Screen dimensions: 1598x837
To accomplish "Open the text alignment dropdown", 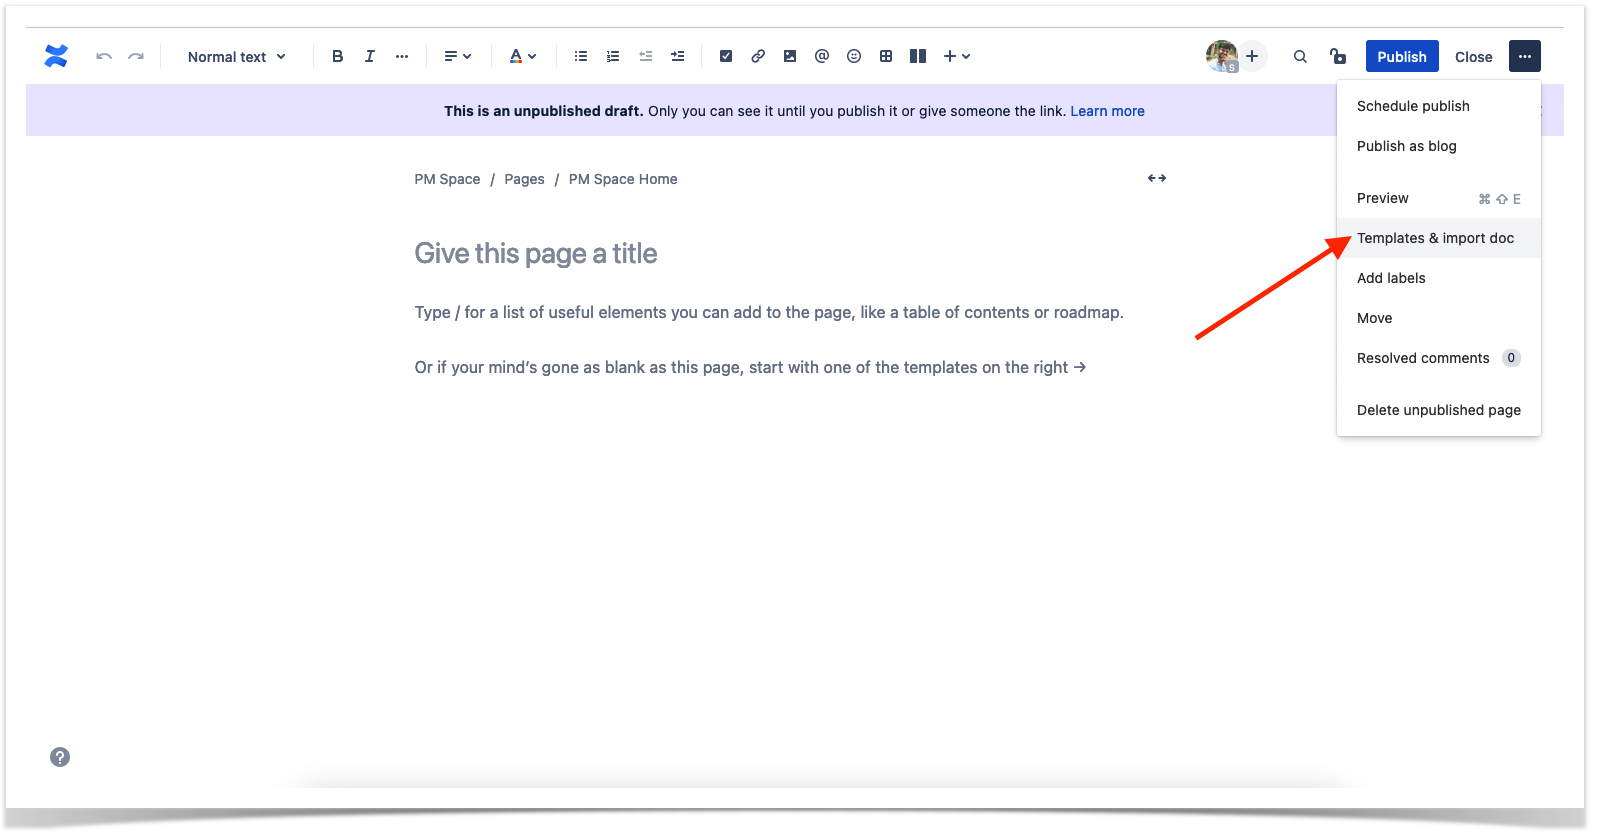I will click(458, 56).
